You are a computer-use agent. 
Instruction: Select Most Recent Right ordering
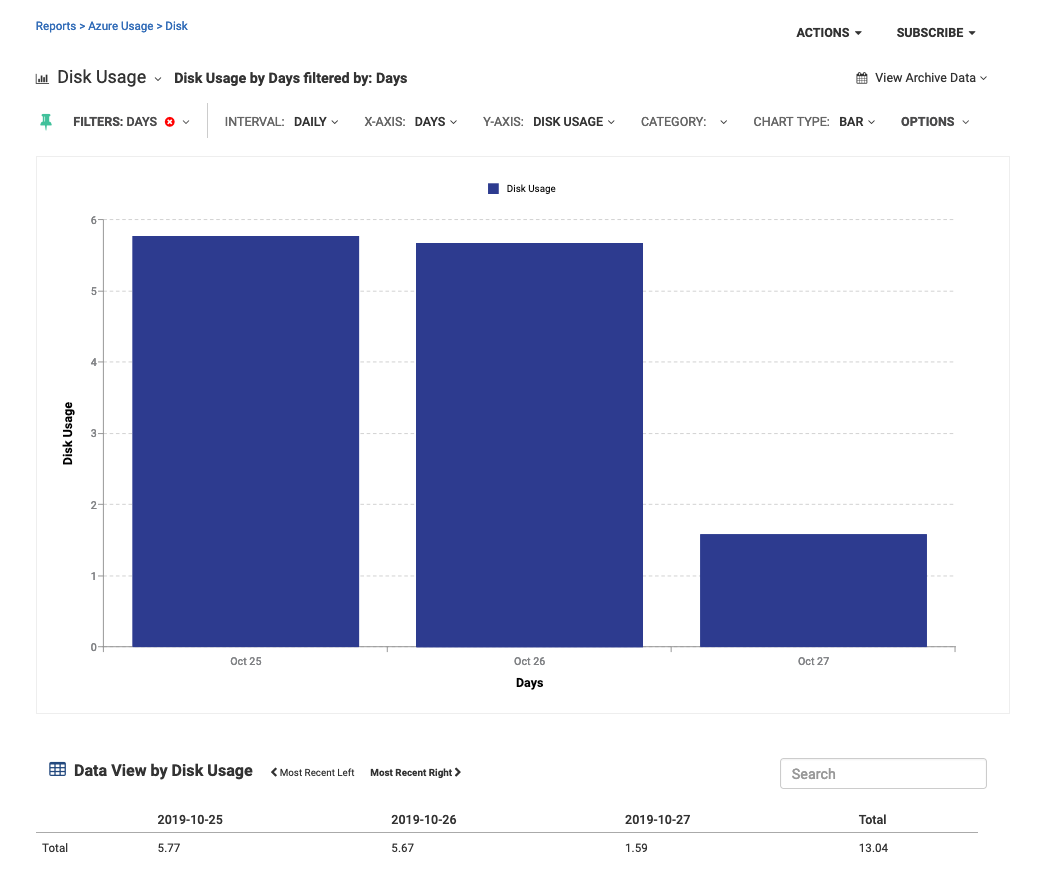(x=415, y=773)
